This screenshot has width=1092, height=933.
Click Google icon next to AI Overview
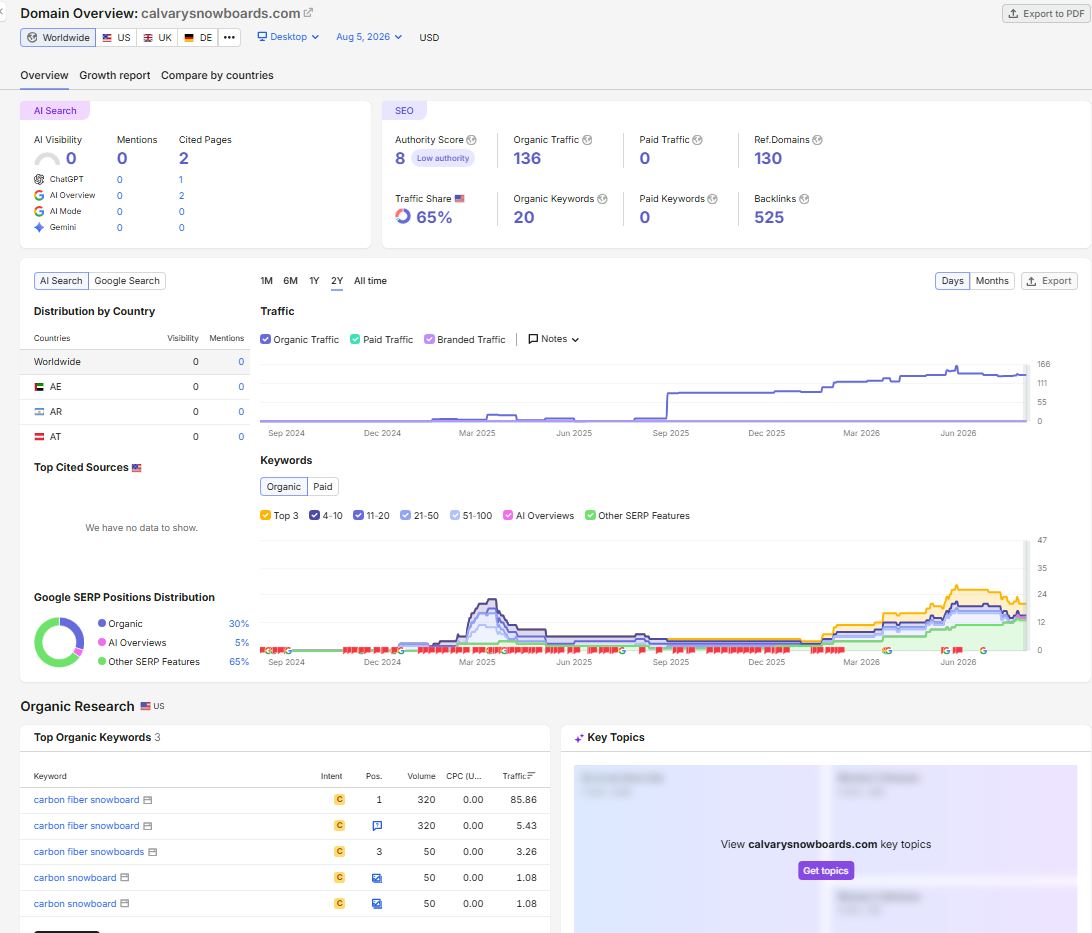39,195
